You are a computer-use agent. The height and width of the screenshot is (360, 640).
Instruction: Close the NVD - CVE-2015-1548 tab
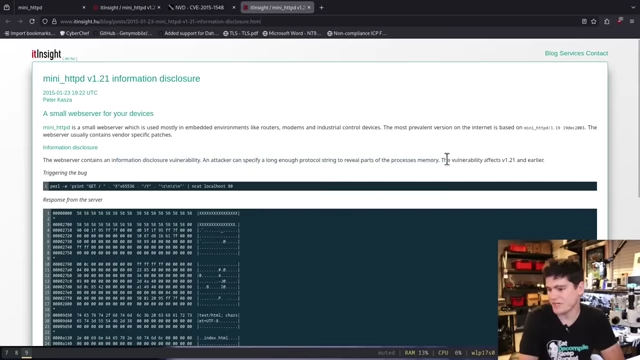234,7
